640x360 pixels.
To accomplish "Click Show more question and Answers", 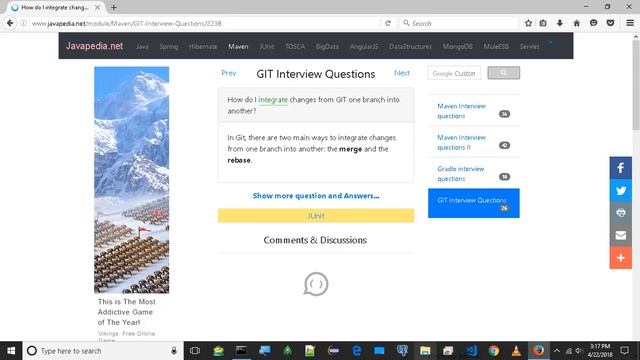I will point(316,196).
